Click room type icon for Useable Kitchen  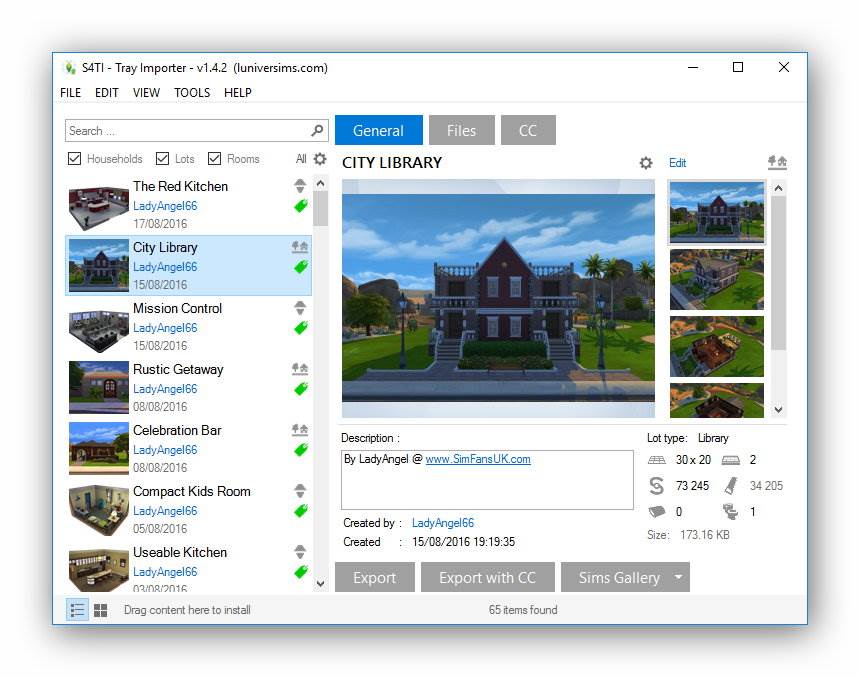click(x=299, y=551)
